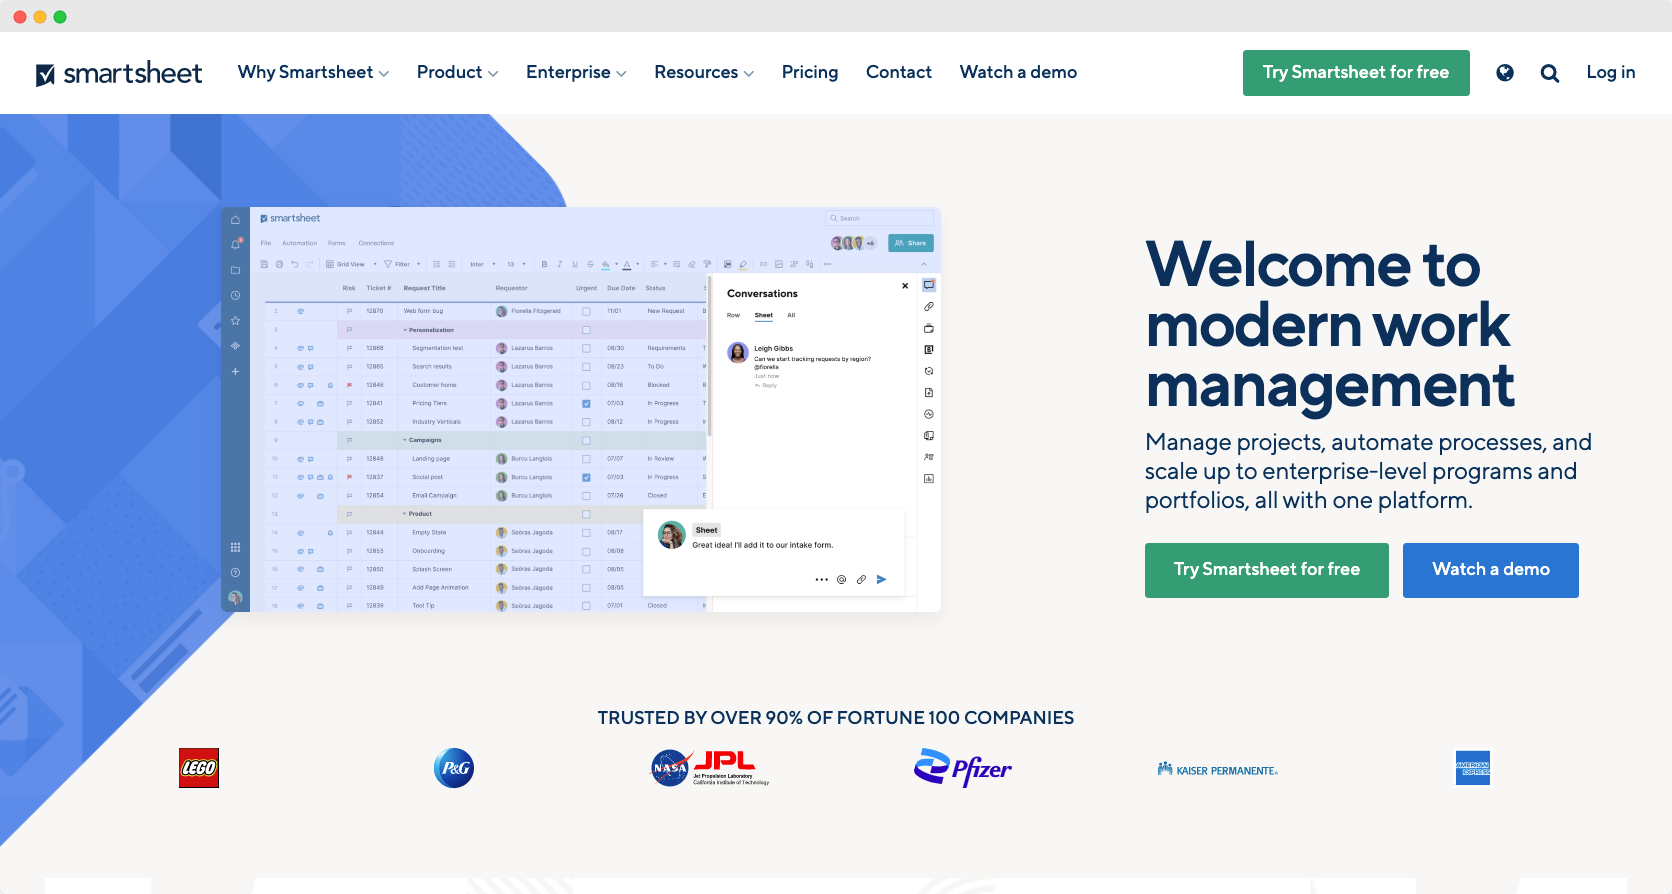Open the Conversations icon in the right rail
This screenshot has width=1672, height=894.
(x=929, y=285)
